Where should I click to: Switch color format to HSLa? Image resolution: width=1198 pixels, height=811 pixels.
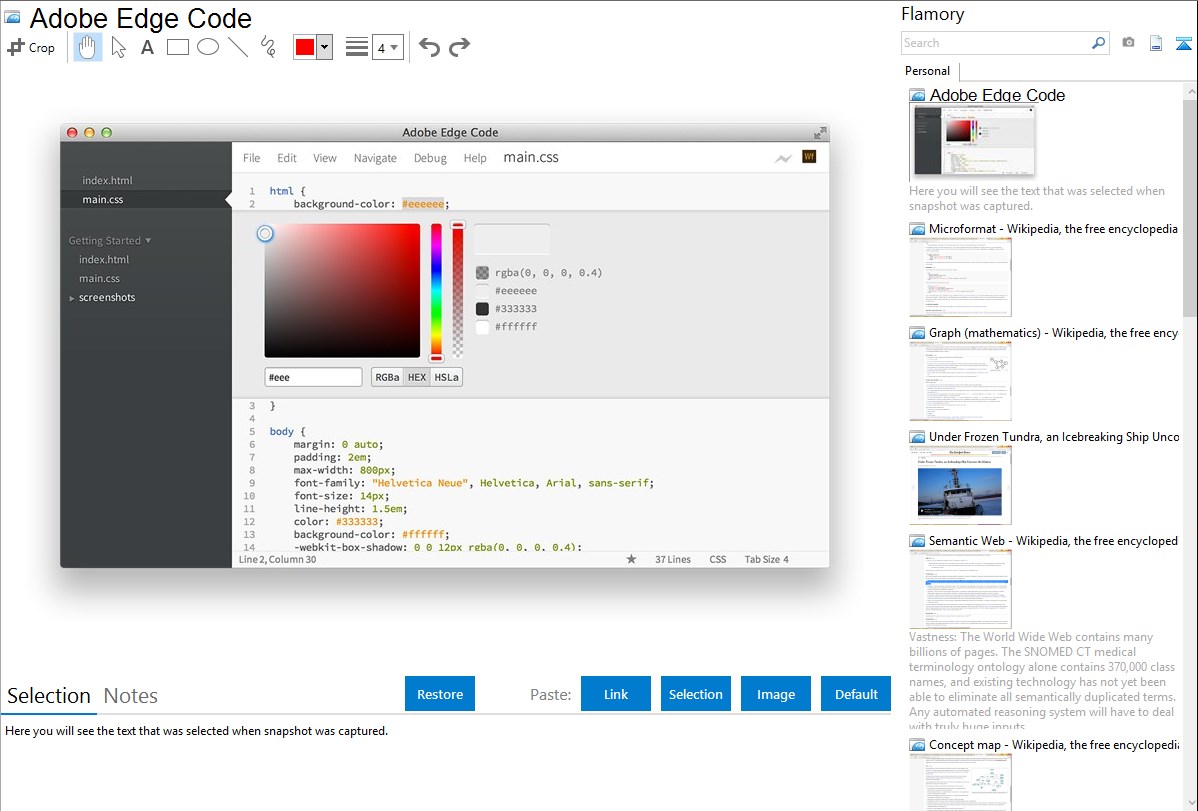click(x=446, y=377)
